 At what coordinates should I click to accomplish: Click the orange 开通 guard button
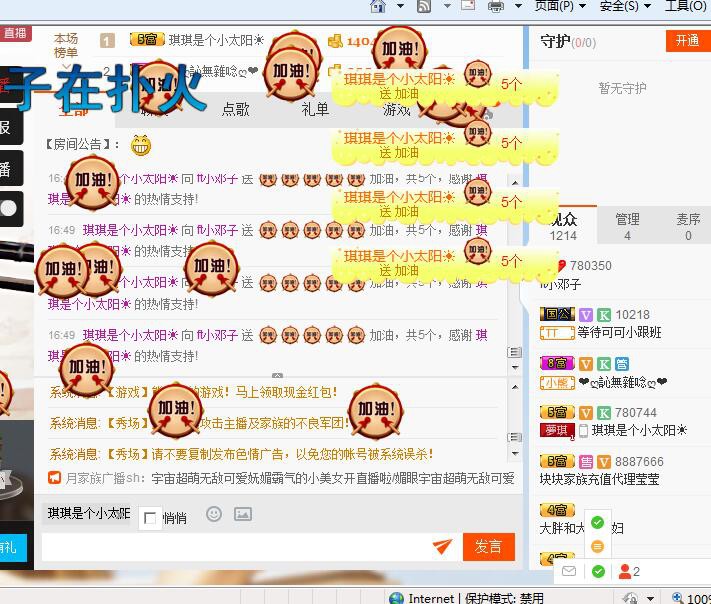click(688, 41)
